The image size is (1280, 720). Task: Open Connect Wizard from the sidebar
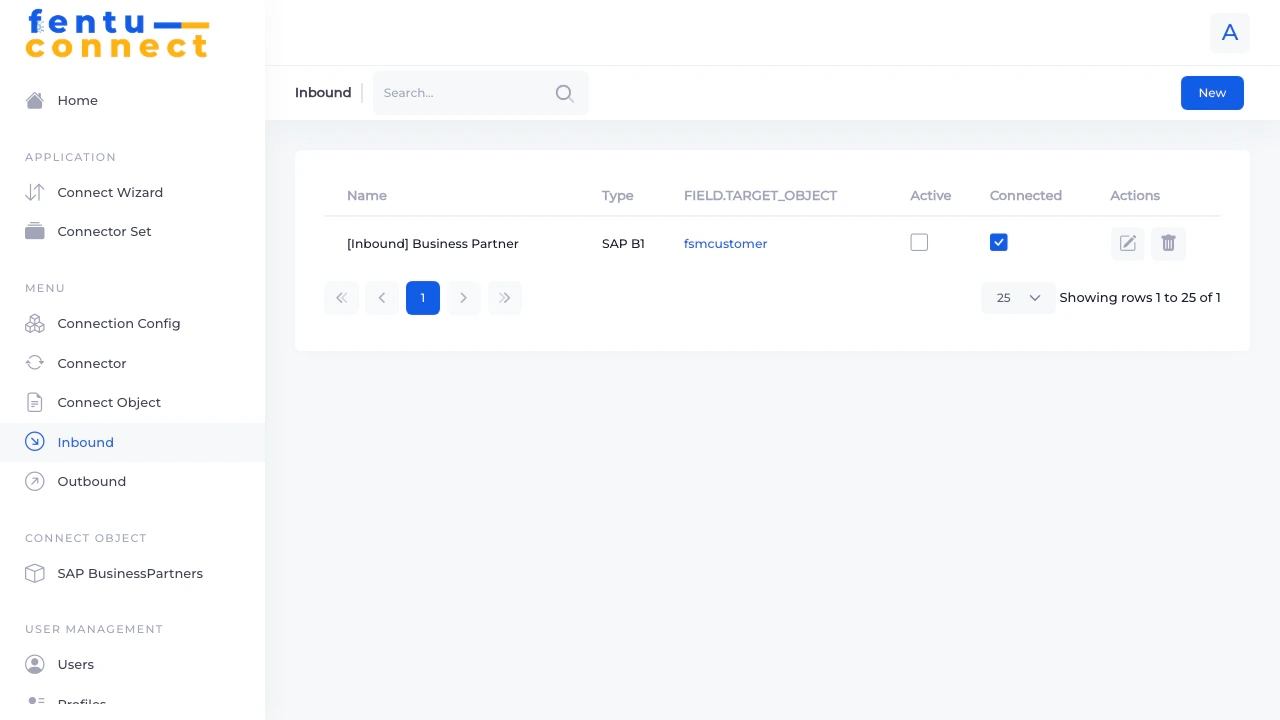132,192
